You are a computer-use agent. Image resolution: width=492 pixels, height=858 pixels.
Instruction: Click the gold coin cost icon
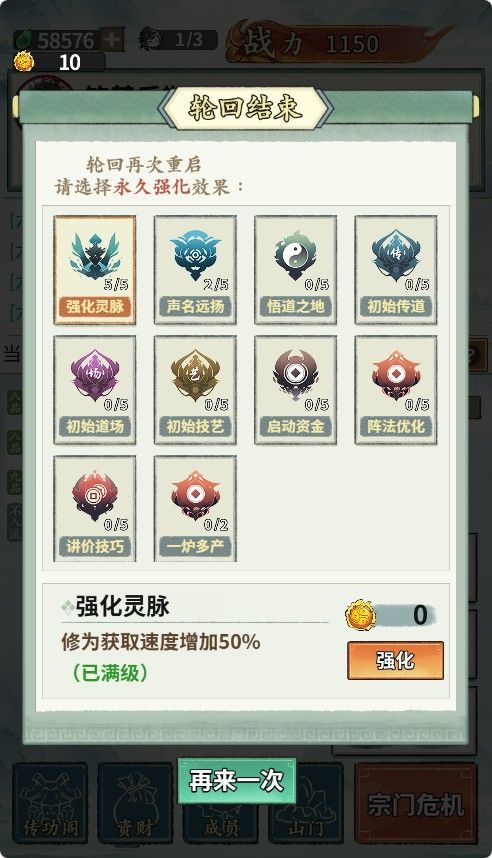pos(360,615)
